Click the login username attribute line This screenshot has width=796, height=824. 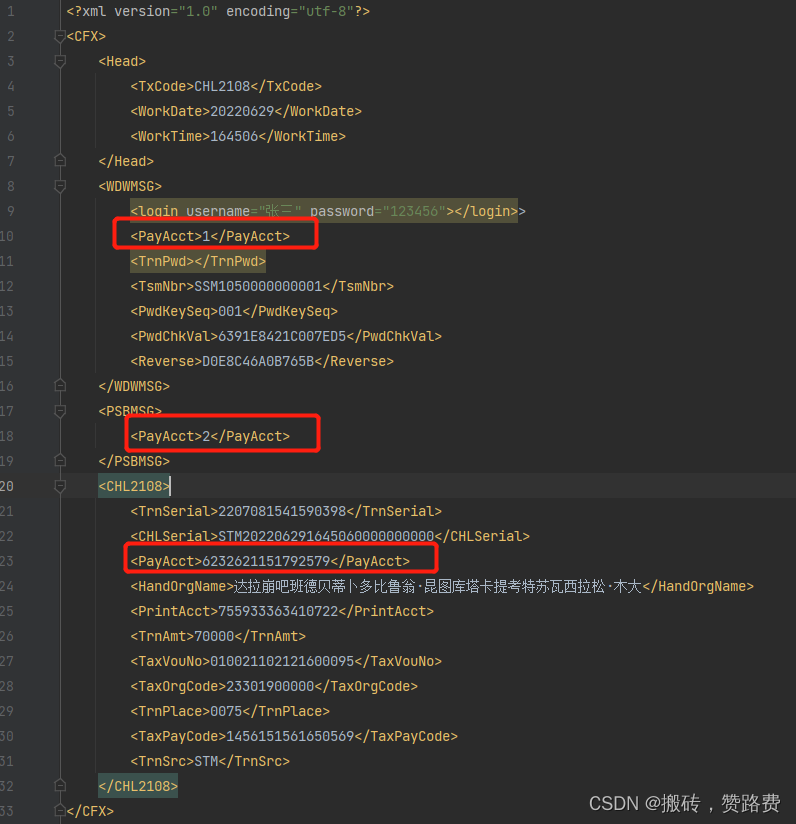click(x=328, y=211)
